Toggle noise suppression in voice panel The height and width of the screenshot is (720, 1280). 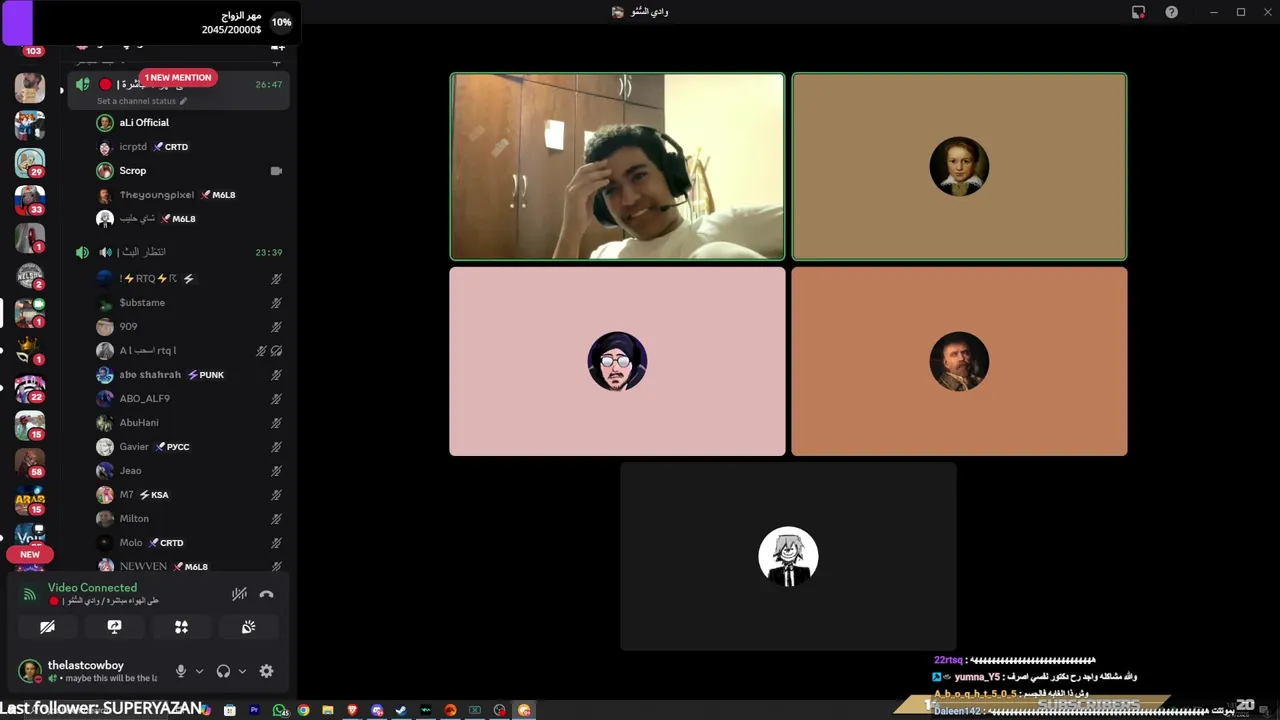click(x=239, y=594)
